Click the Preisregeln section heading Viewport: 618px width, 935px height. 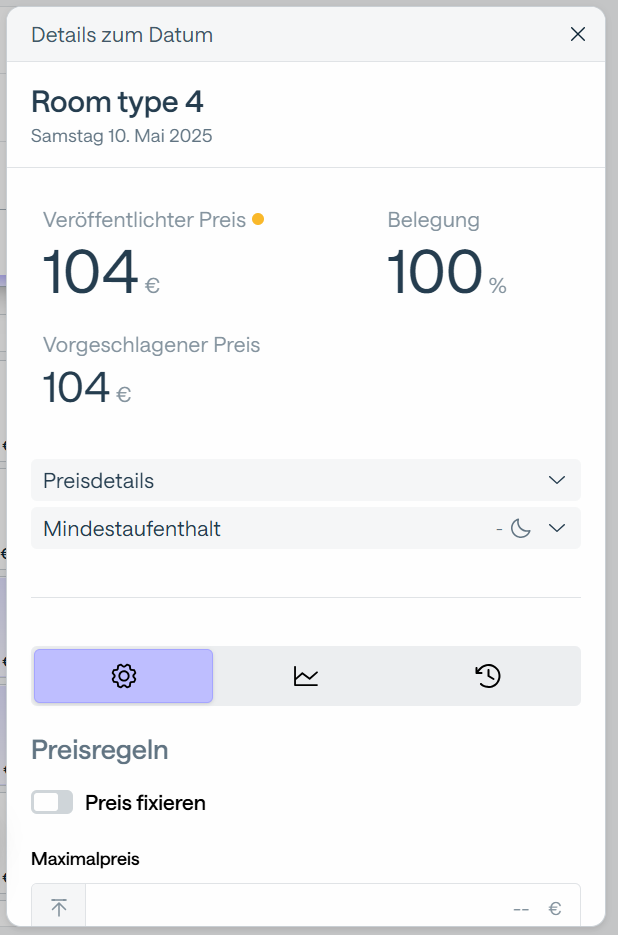click(x=100, y=750)
